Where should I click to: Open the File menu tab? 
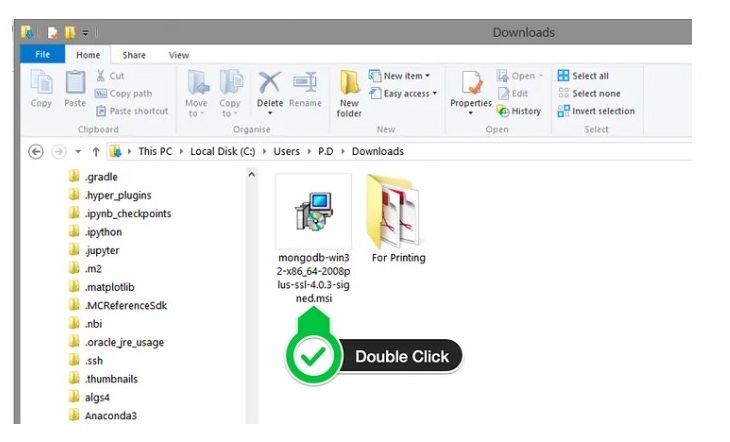[x=42, y=54]
